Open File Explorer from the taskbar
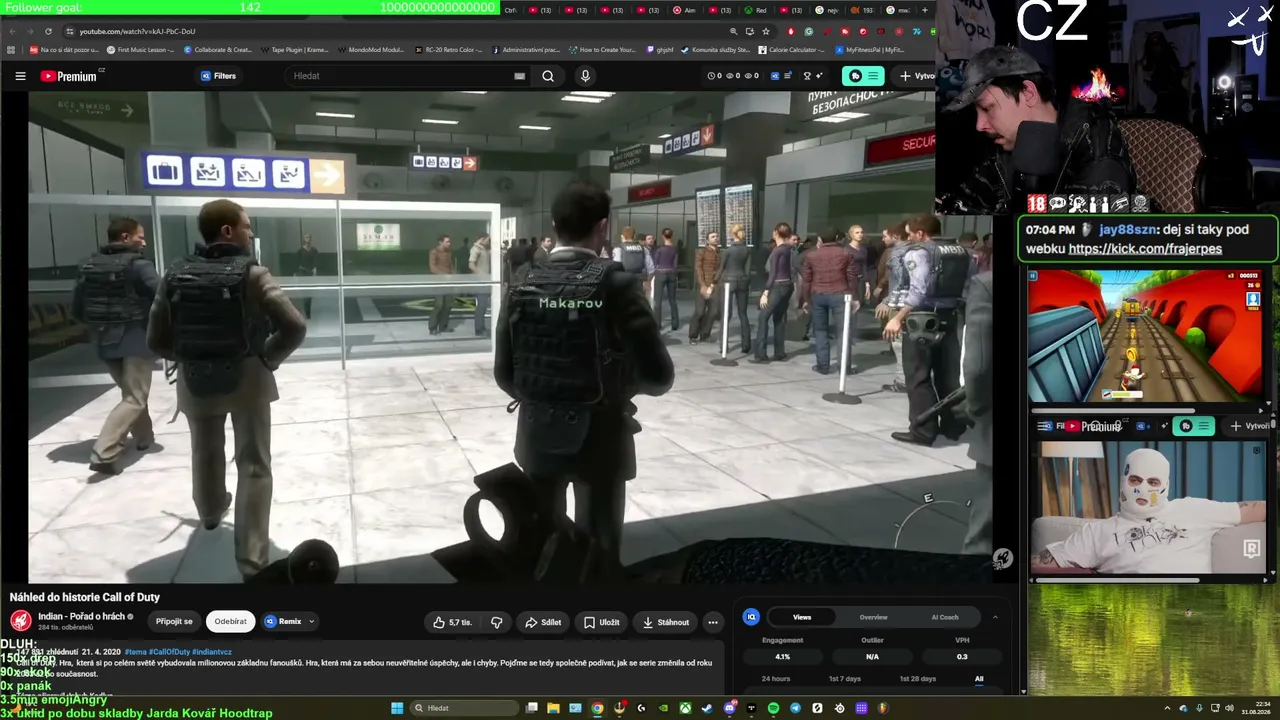 [x=553, y=708]
